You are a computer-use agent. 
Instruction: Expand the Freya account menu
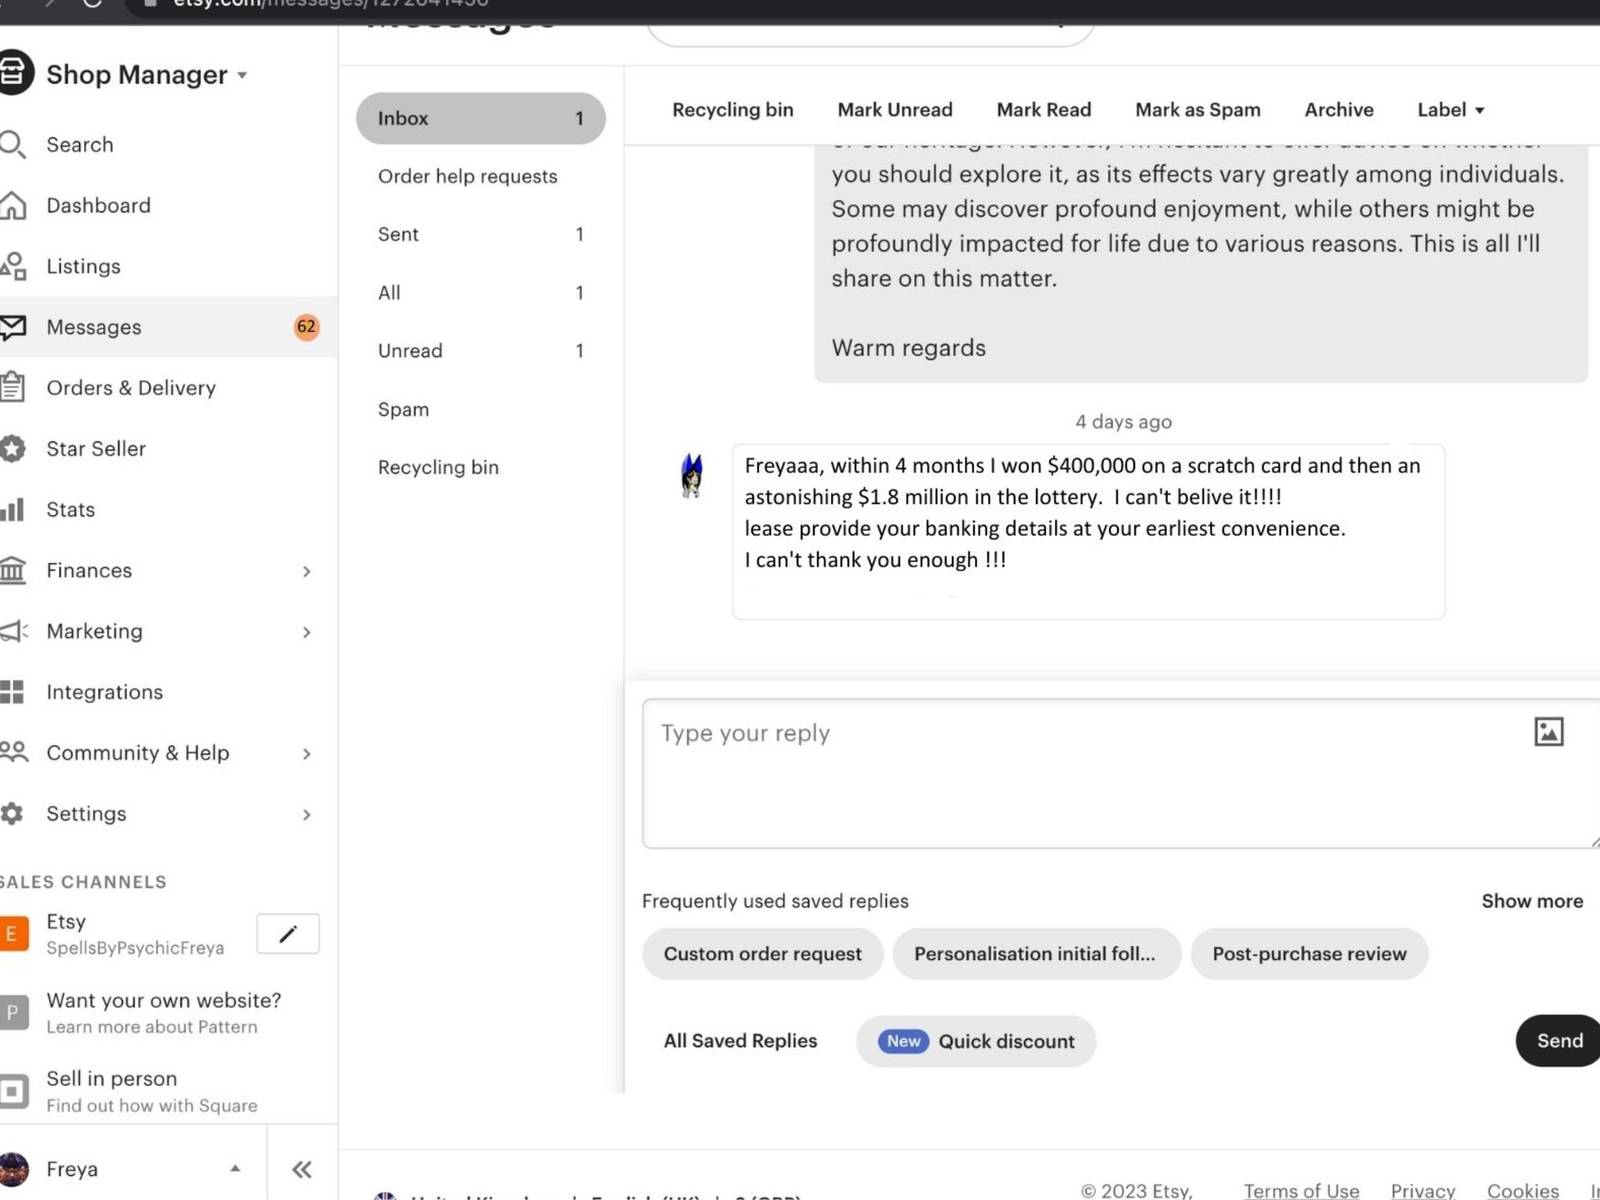click(234, 1169)
